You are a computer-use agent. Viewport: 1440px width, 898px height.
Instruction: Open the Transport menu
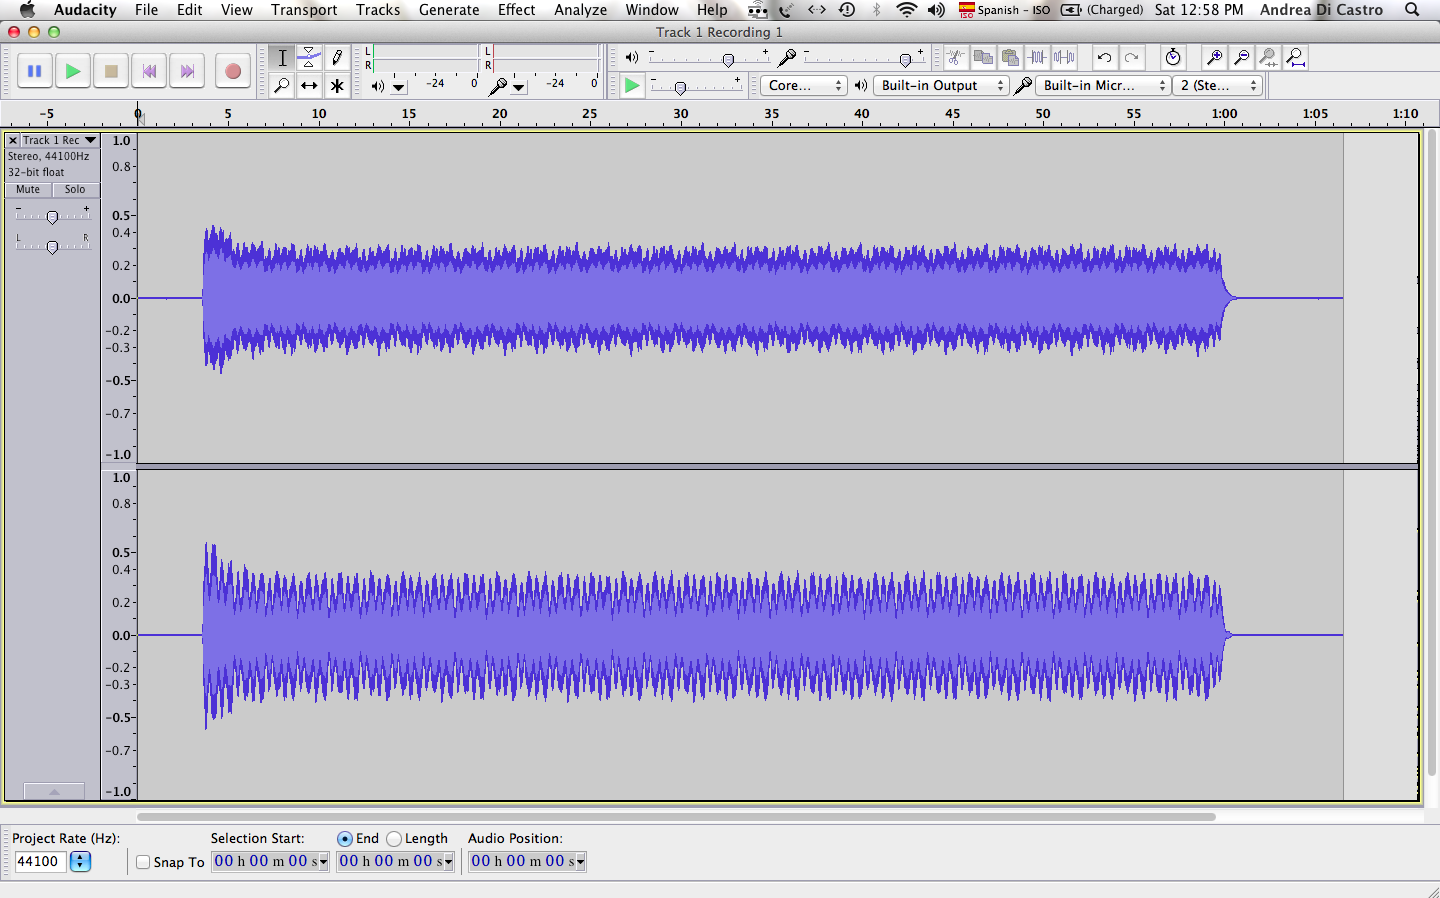pos(304,10)
